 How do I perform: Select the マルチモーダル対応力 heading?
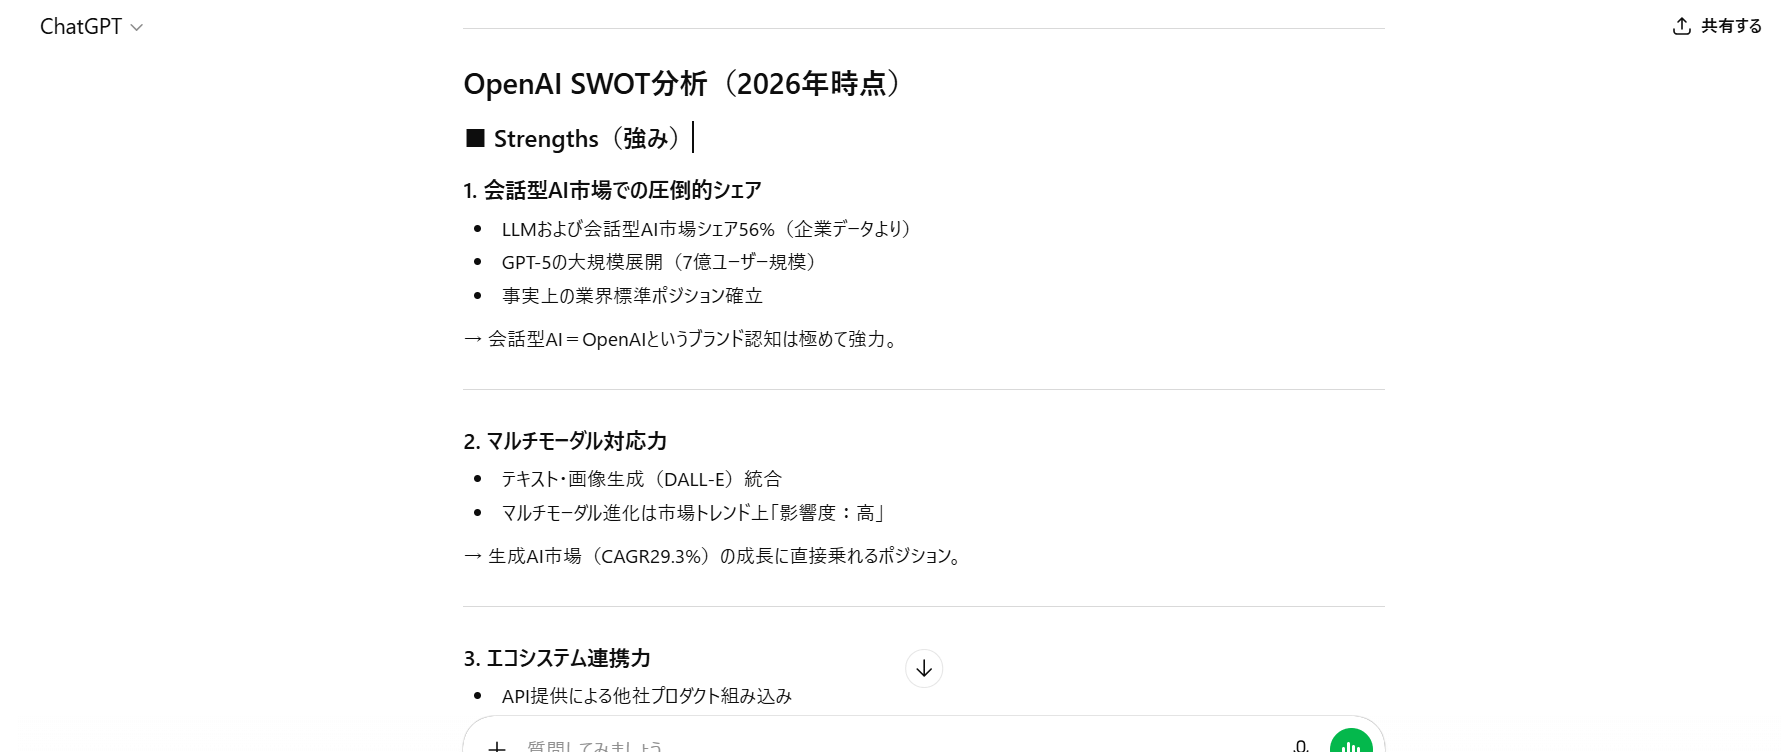coord(565,441)
